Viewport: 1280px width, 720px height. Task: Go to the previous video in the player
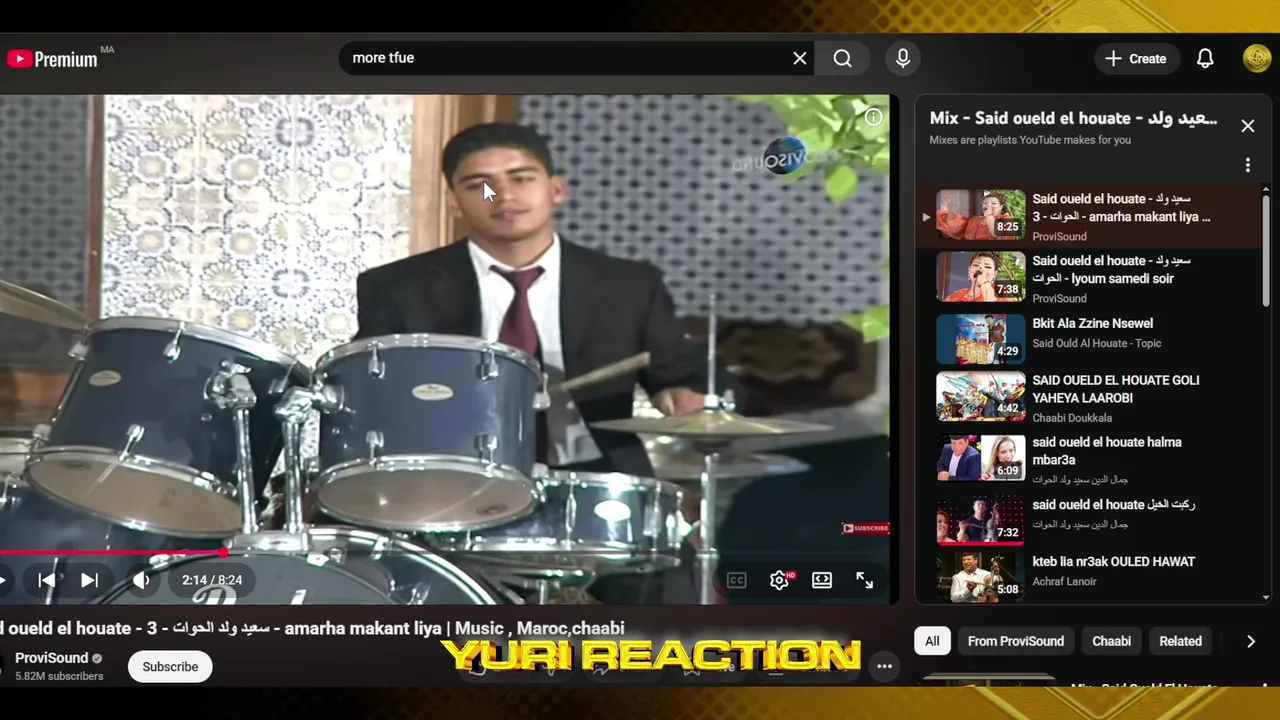(x=47, y=580)
